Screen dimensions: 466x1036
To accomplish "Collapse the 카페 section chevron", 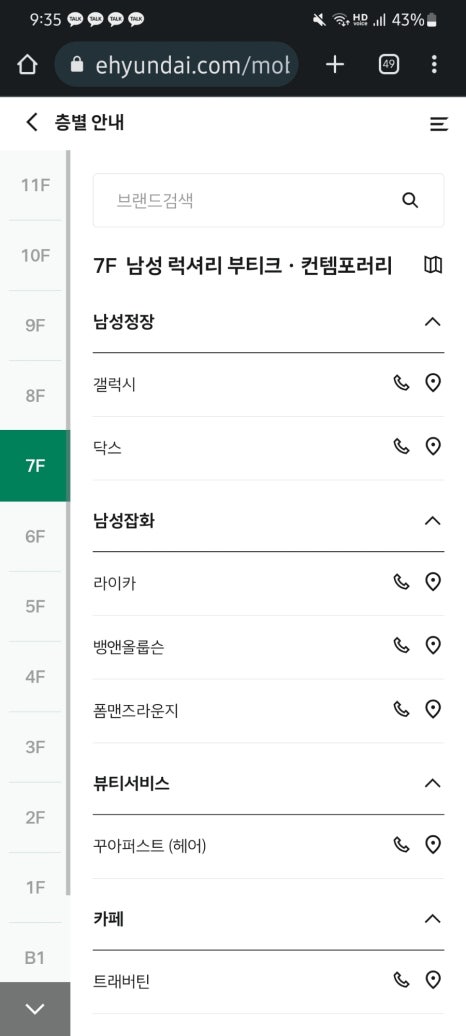I will point(432,918).
